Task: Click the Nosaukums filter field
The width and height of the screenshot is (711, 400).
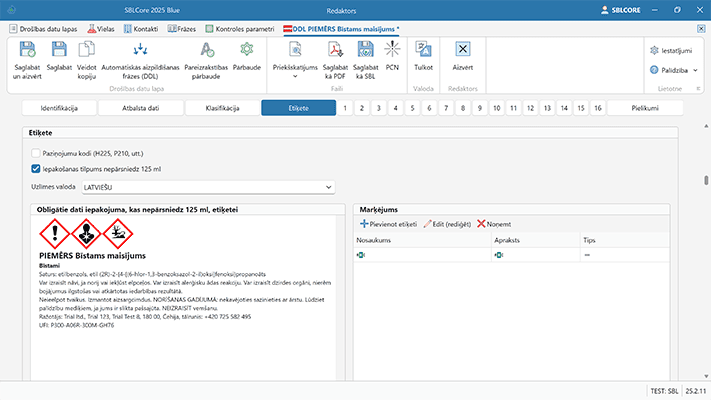Action: coord(420,256)
